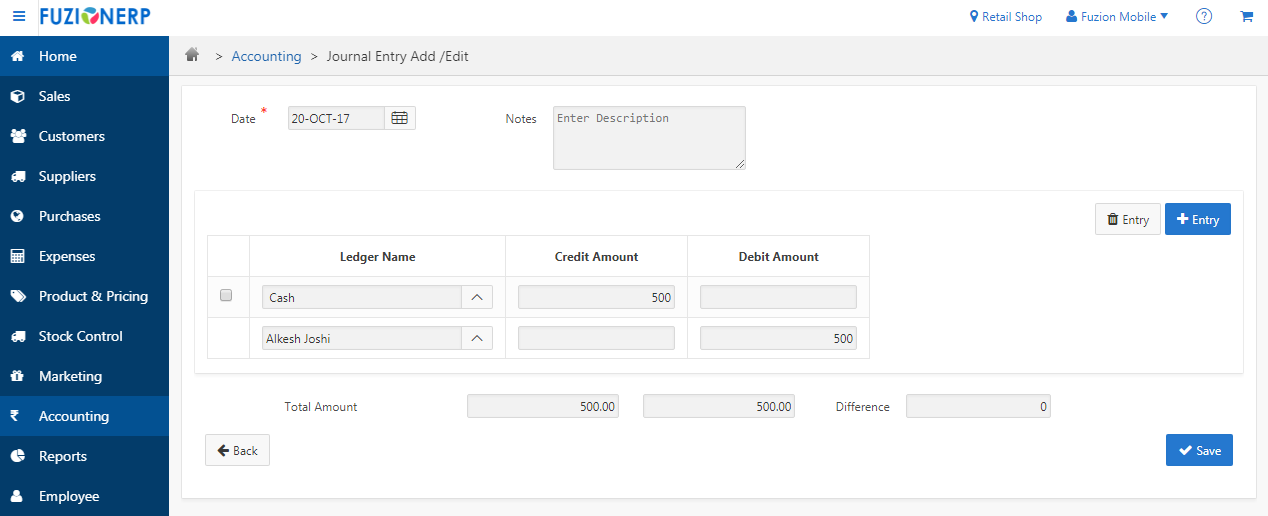
Task: Click the Debit Amount field for Cash
Action: coord(778,297)
